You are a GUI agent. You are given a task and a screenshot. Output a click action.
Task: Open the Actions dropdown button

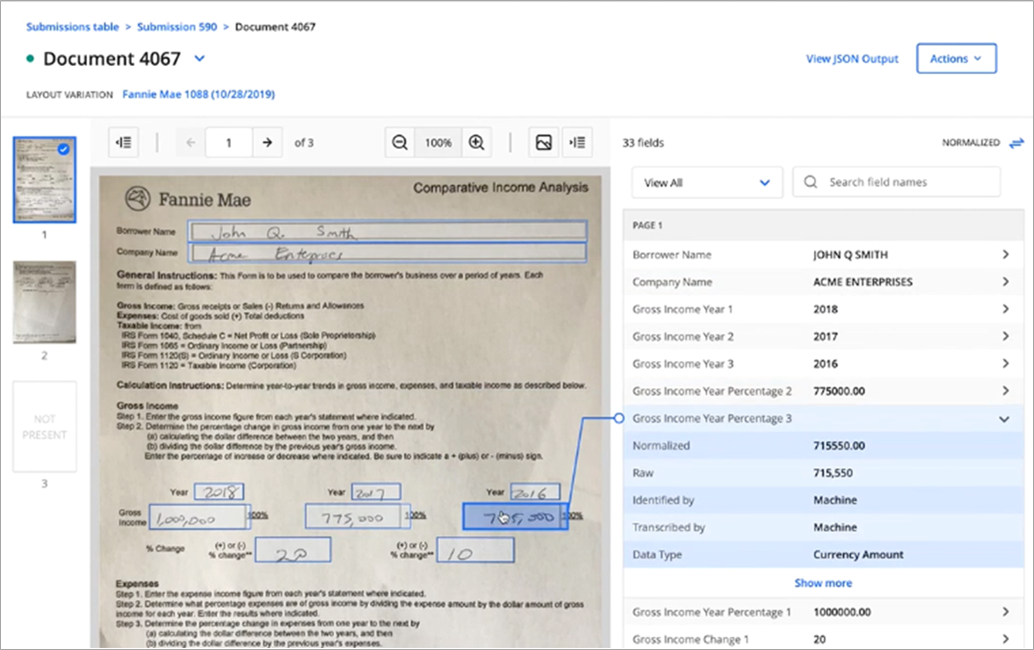click(x=956, y=59)
